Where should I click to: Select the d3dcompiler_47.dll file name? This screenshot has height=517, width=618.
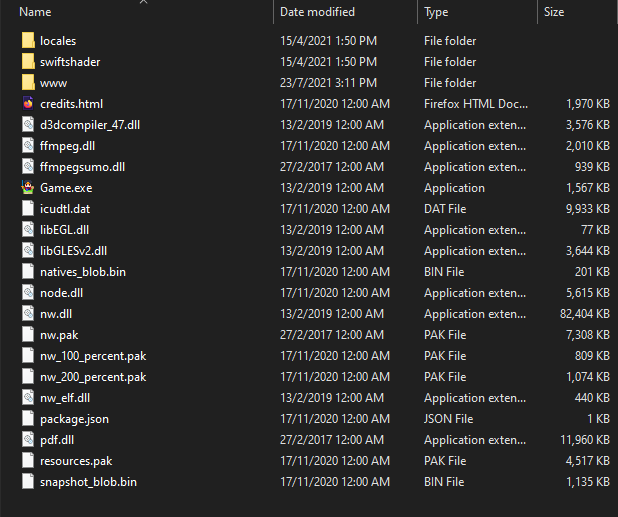pyautogui.click(x=90, y=125)
